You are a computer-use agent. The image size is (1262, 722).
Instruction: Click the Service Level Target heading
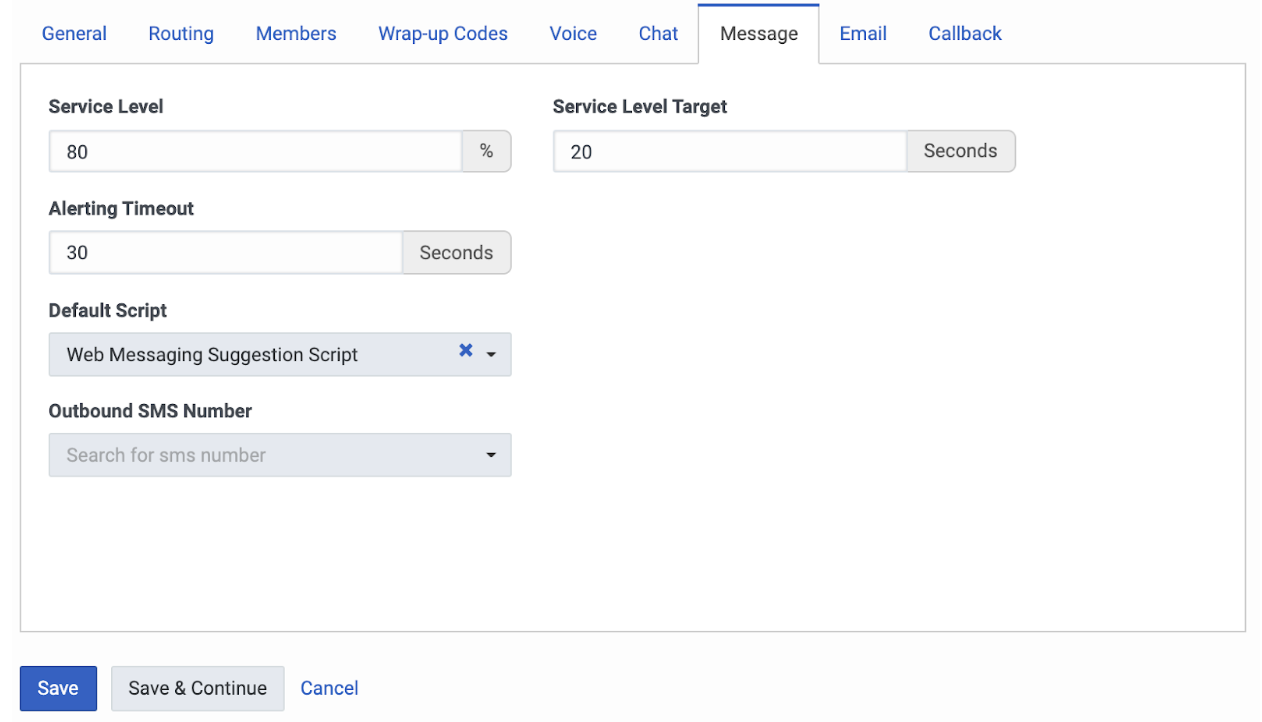(640, 107)
